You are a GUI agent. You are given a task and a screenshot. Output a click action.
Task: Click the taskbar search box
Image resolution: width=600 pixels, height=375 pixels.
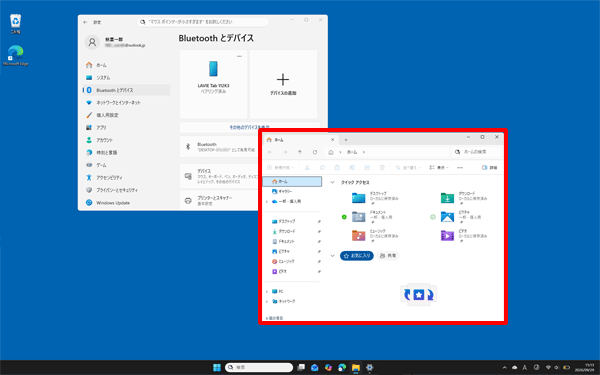pyautogui.click(x=259, y=367)
